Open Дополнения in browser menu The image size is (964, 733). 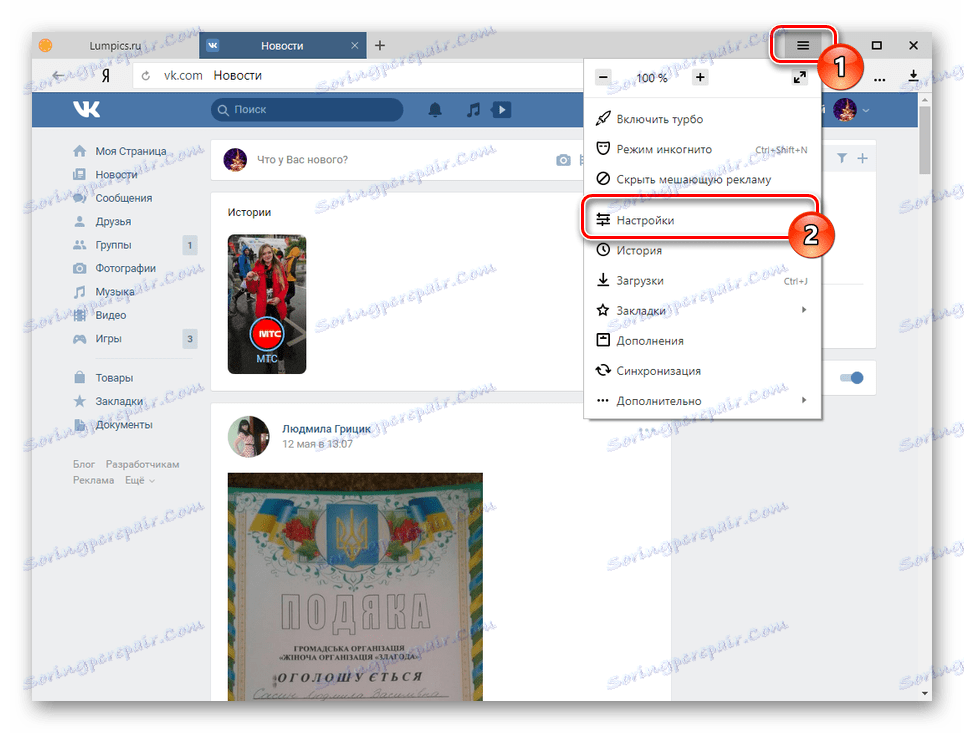702,341
